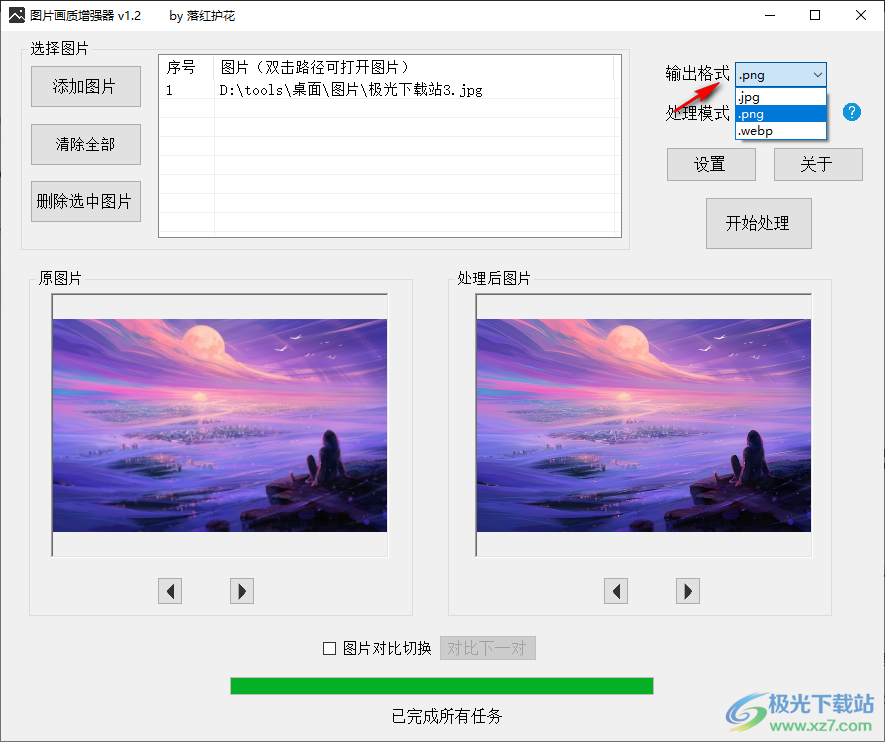Click the 已完成所有任务 status text

click(x=446, y=716)
